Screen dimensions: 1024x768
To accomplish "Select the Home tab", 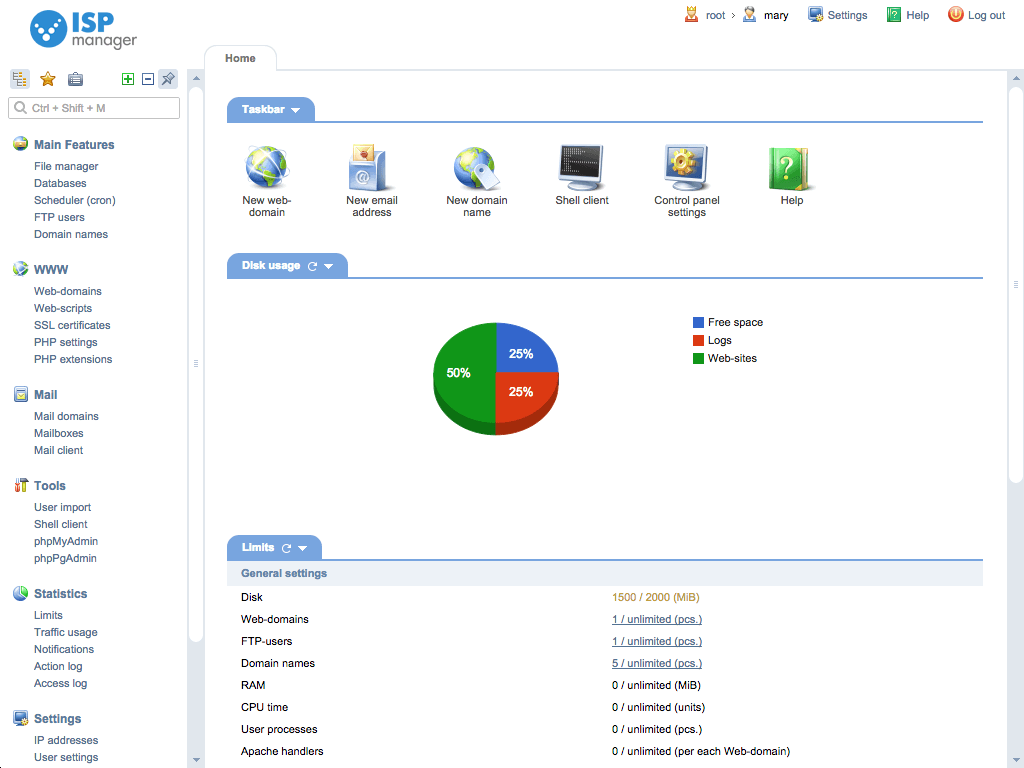I will tap(240, 58).
